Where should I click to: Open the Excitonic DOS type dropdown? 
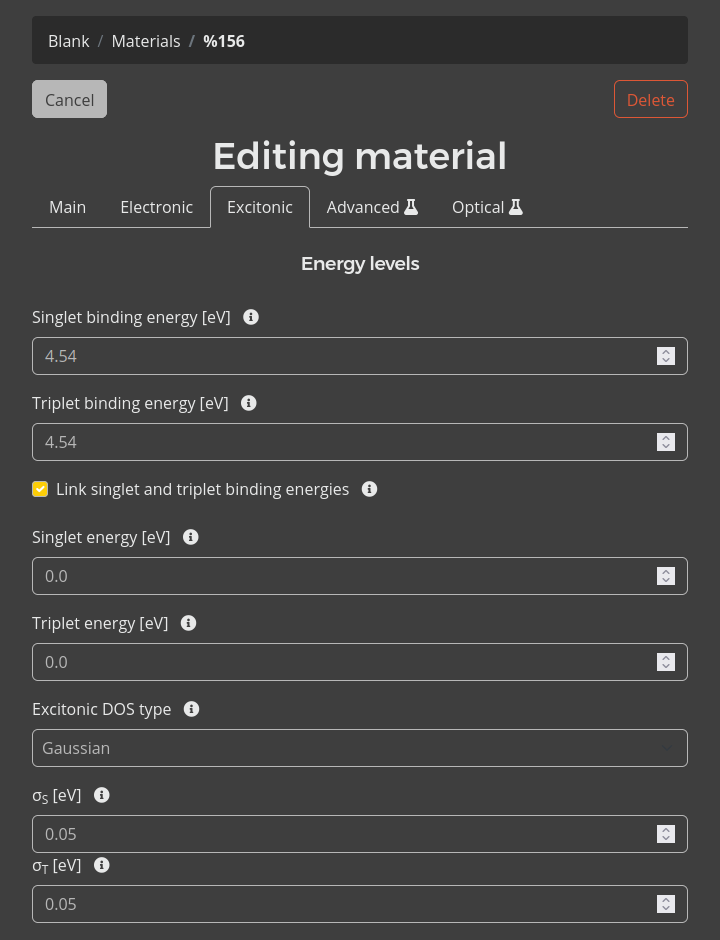tap(359, 748)
